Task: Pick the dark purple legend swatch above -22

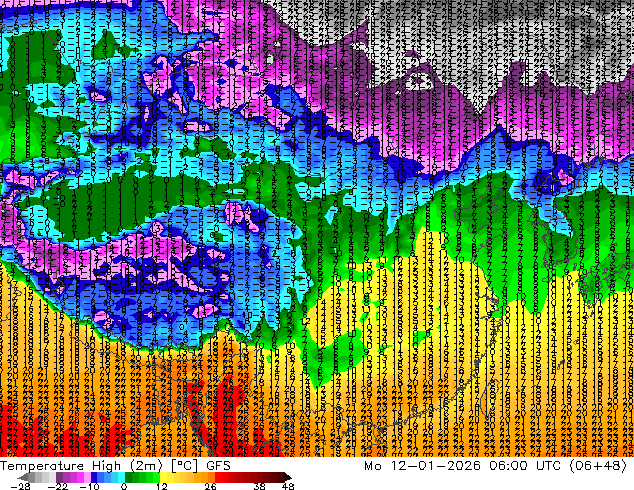Action: pos(59,477)
